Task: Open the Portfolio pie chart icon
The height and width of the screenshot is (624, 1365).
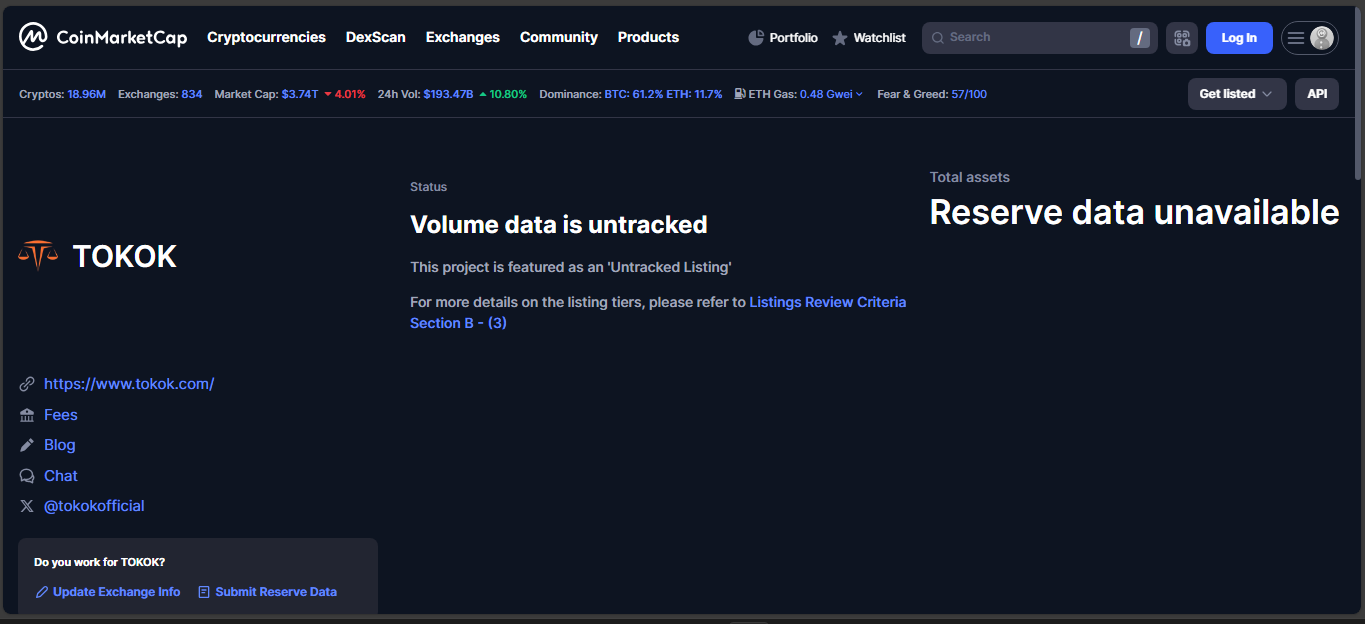Action: [756, 38]
